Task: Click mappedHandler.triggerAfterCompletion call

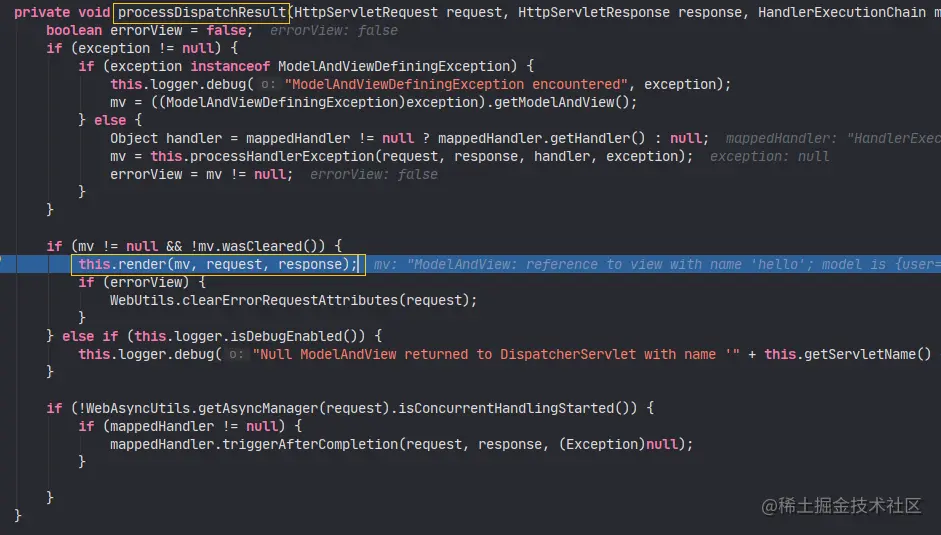Action: pos(401,444)
